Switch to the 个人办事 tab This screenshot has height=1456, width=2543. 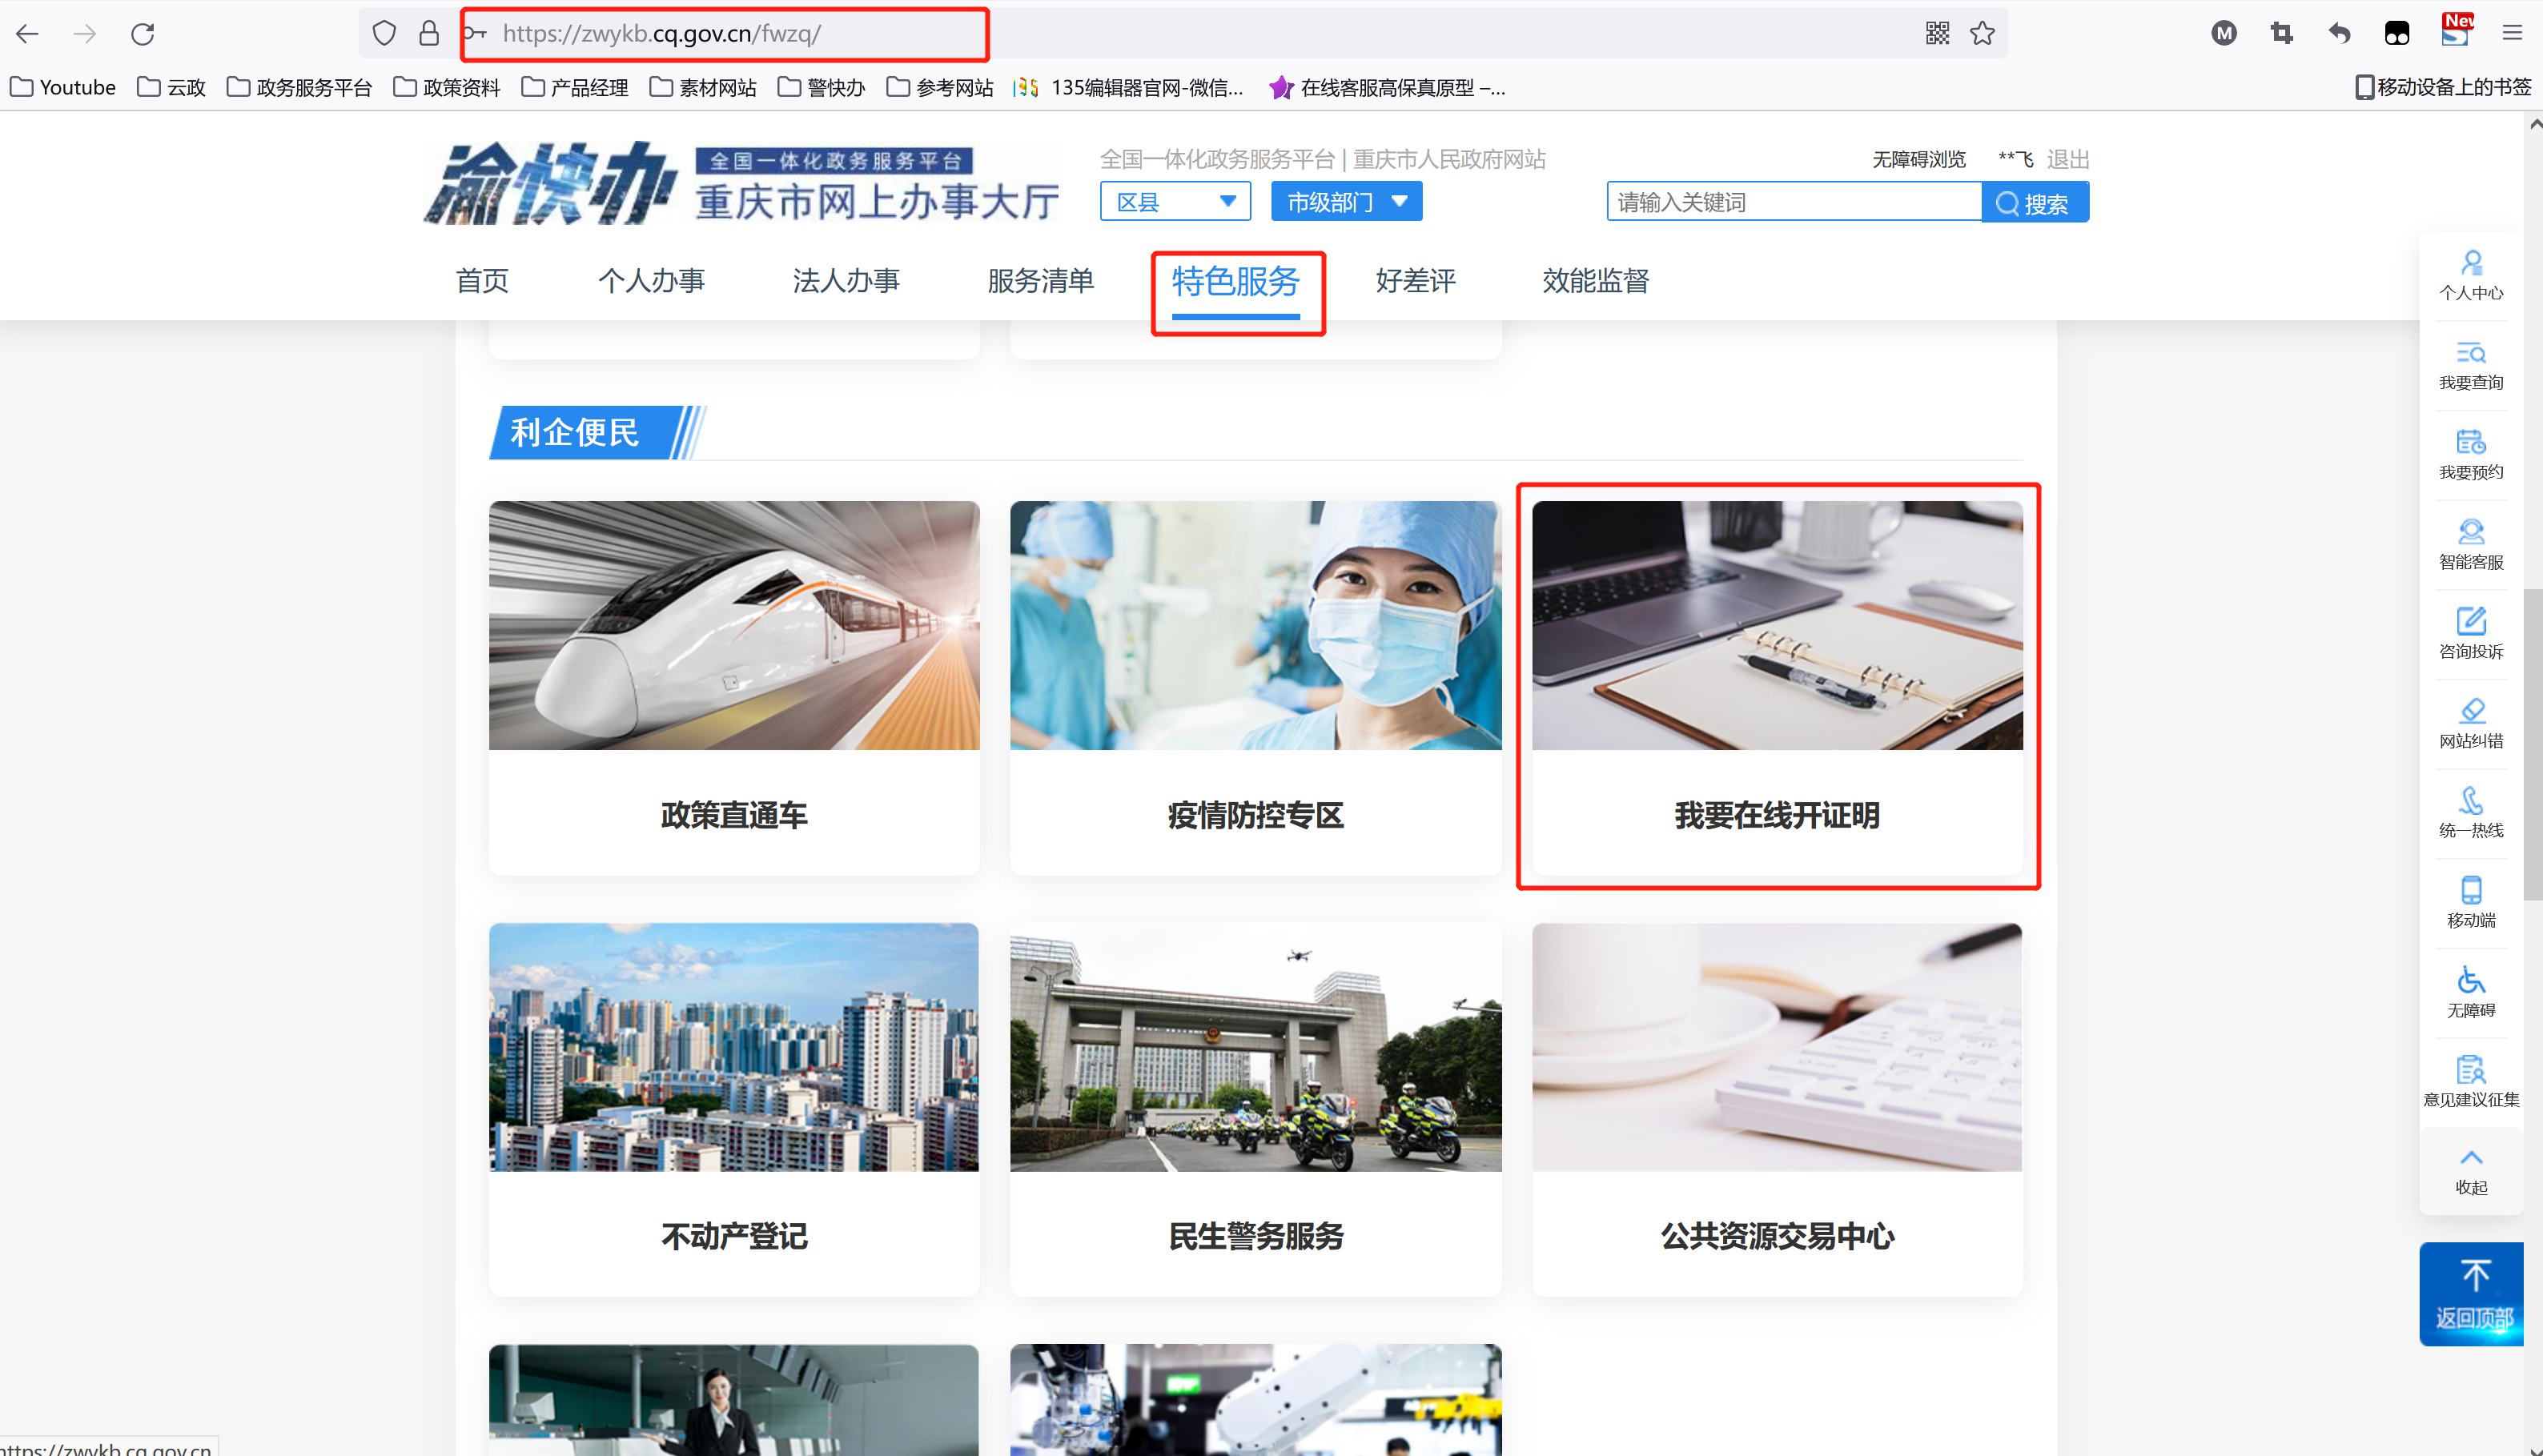(x=651, y=281)
